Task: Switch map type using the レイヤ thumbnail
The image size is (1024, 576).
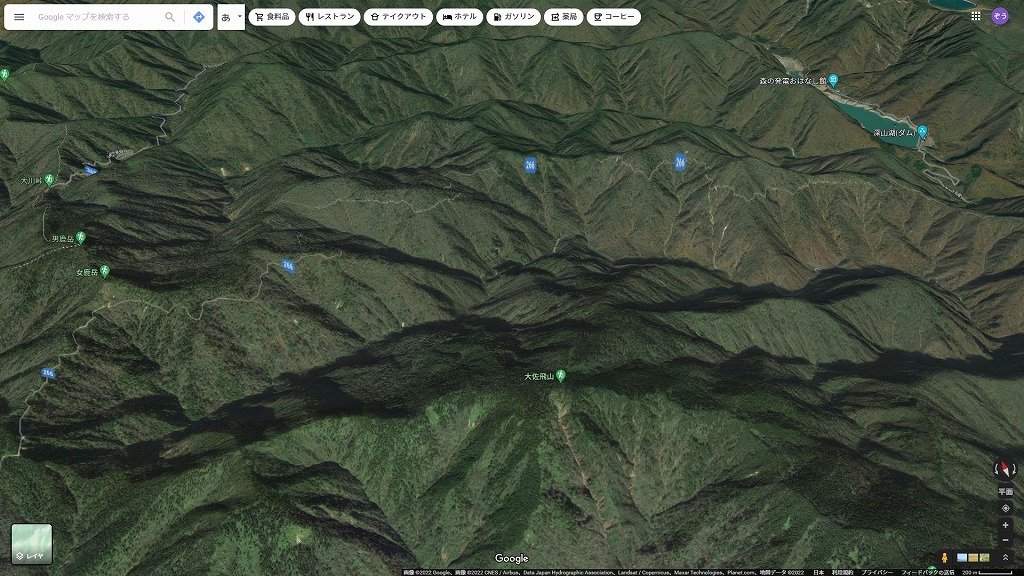Action: click(32, 543)
